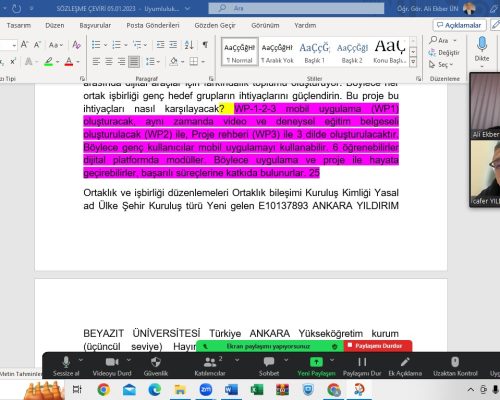Image resolution: width=500 pixels, height=400 pixels.
Task: Apply center text alignment
Action: point(109,62)
